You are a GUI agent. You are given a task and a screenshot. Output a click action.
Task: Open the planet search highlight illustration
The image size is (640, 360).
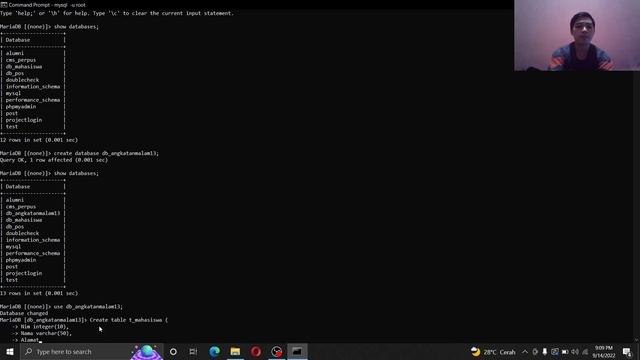[x=146, y=352]
